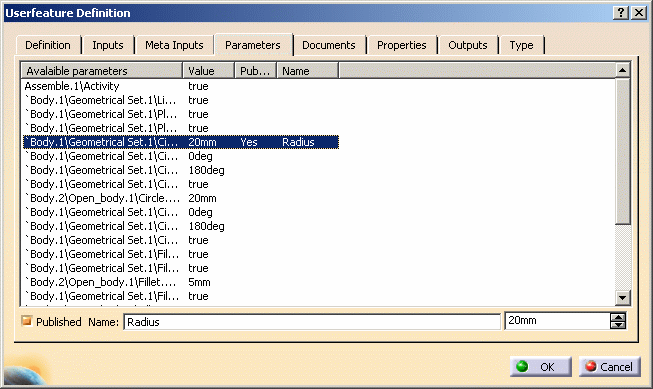Screen dimensions: 653x389
Task: Sort by the Value column header
Action: (209, 71)
